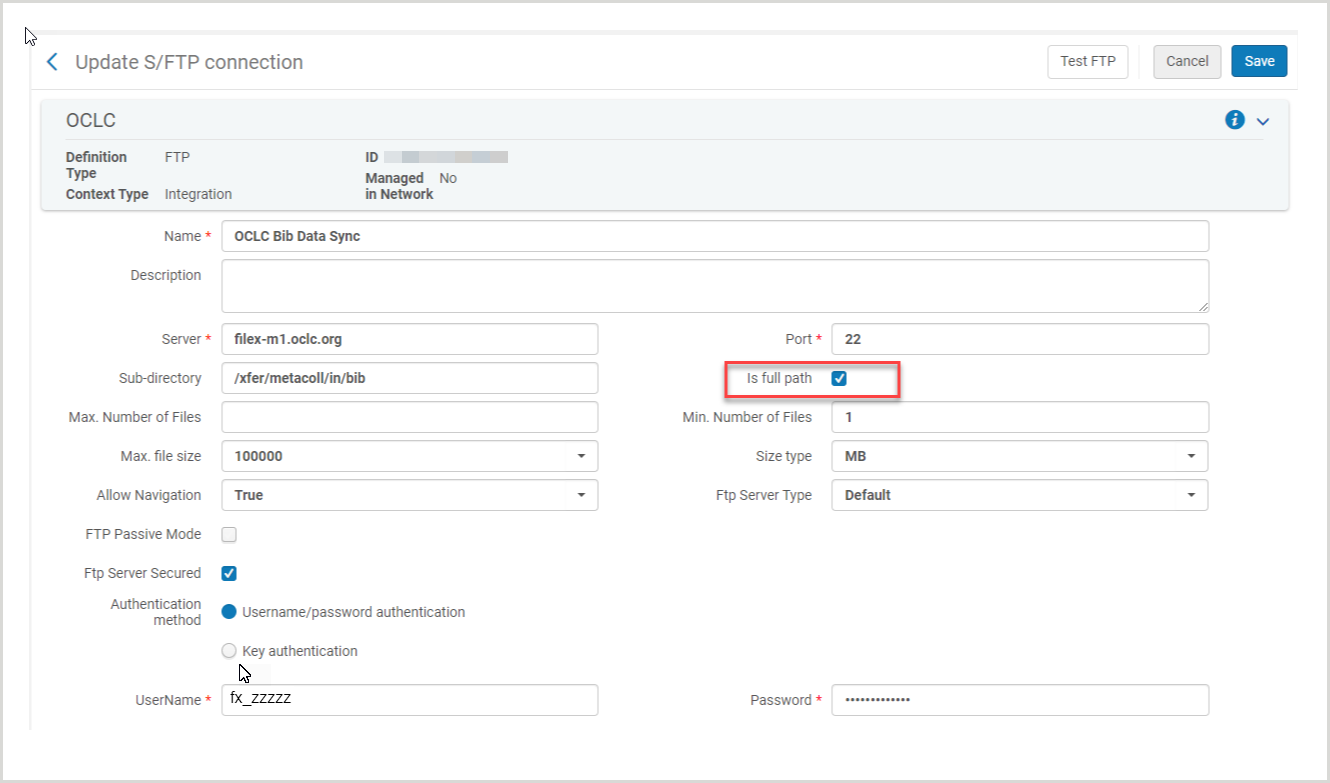Click the Password input field
The width and height of the screenshot is (1330, 783).
1020,700
